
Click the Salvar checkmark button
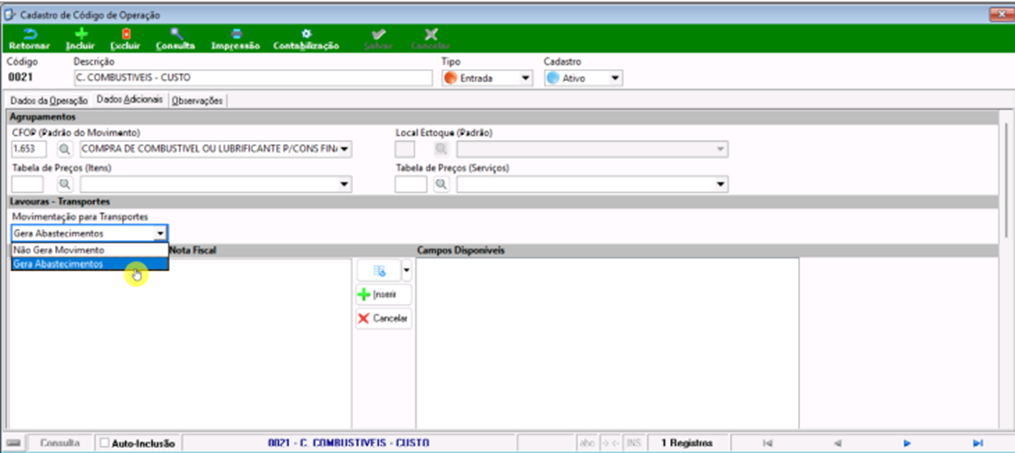[x=379, y=39]
